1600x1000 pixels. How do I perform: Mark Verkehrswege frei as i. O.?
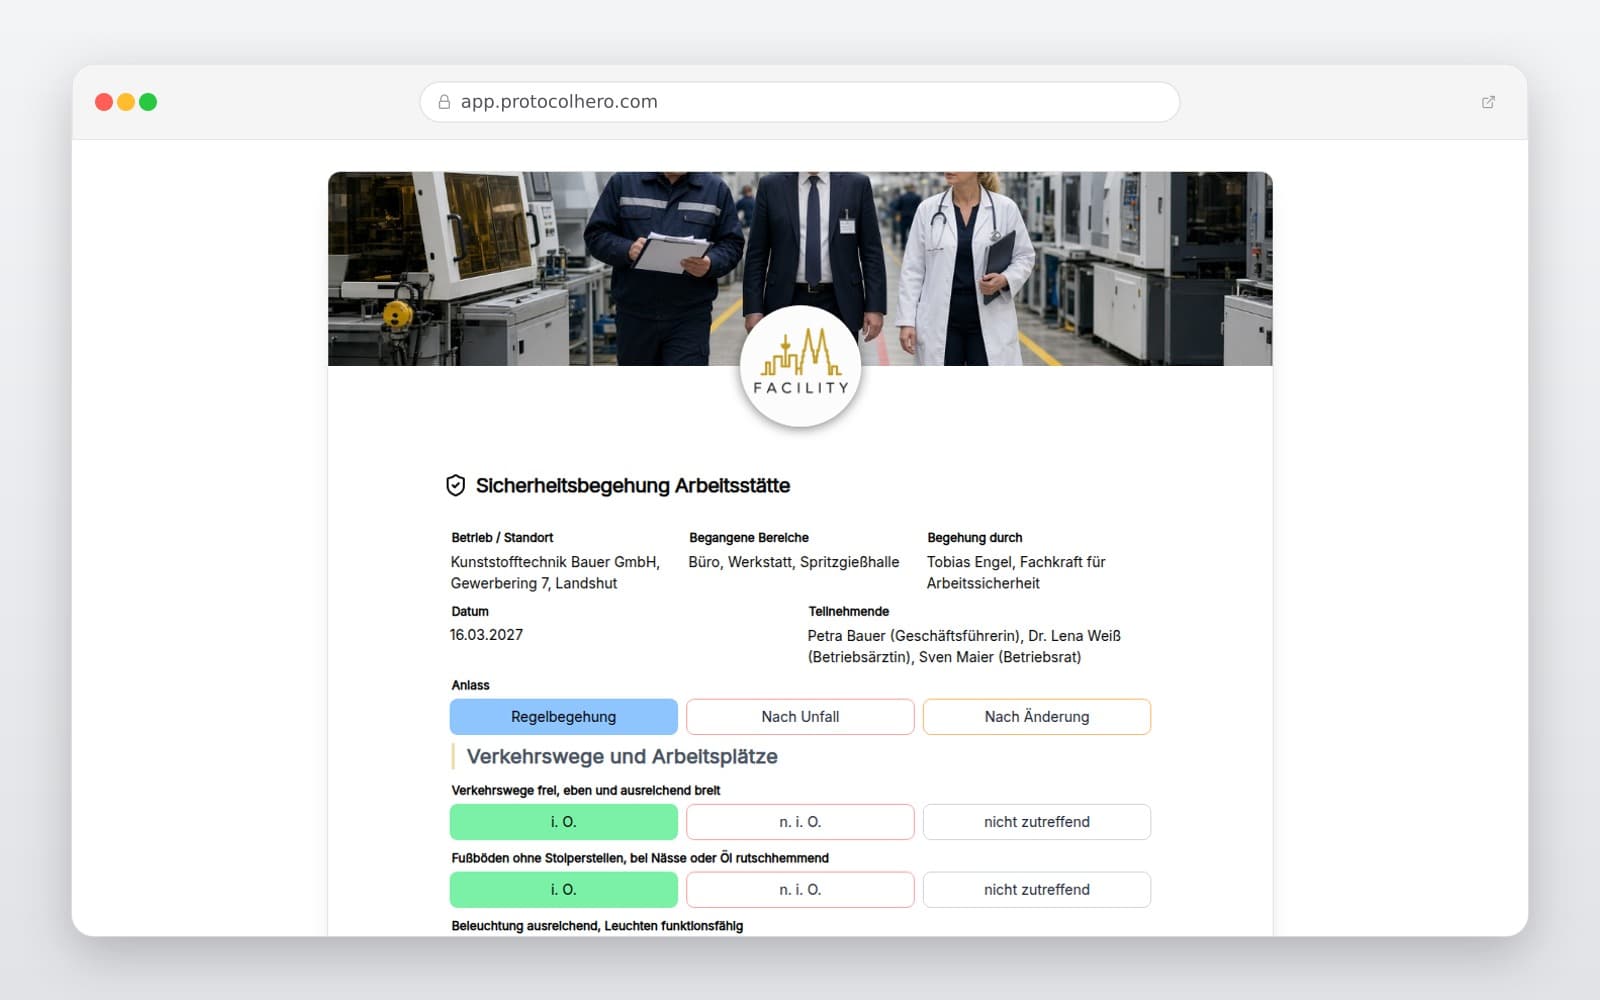(x=564, y=822)
